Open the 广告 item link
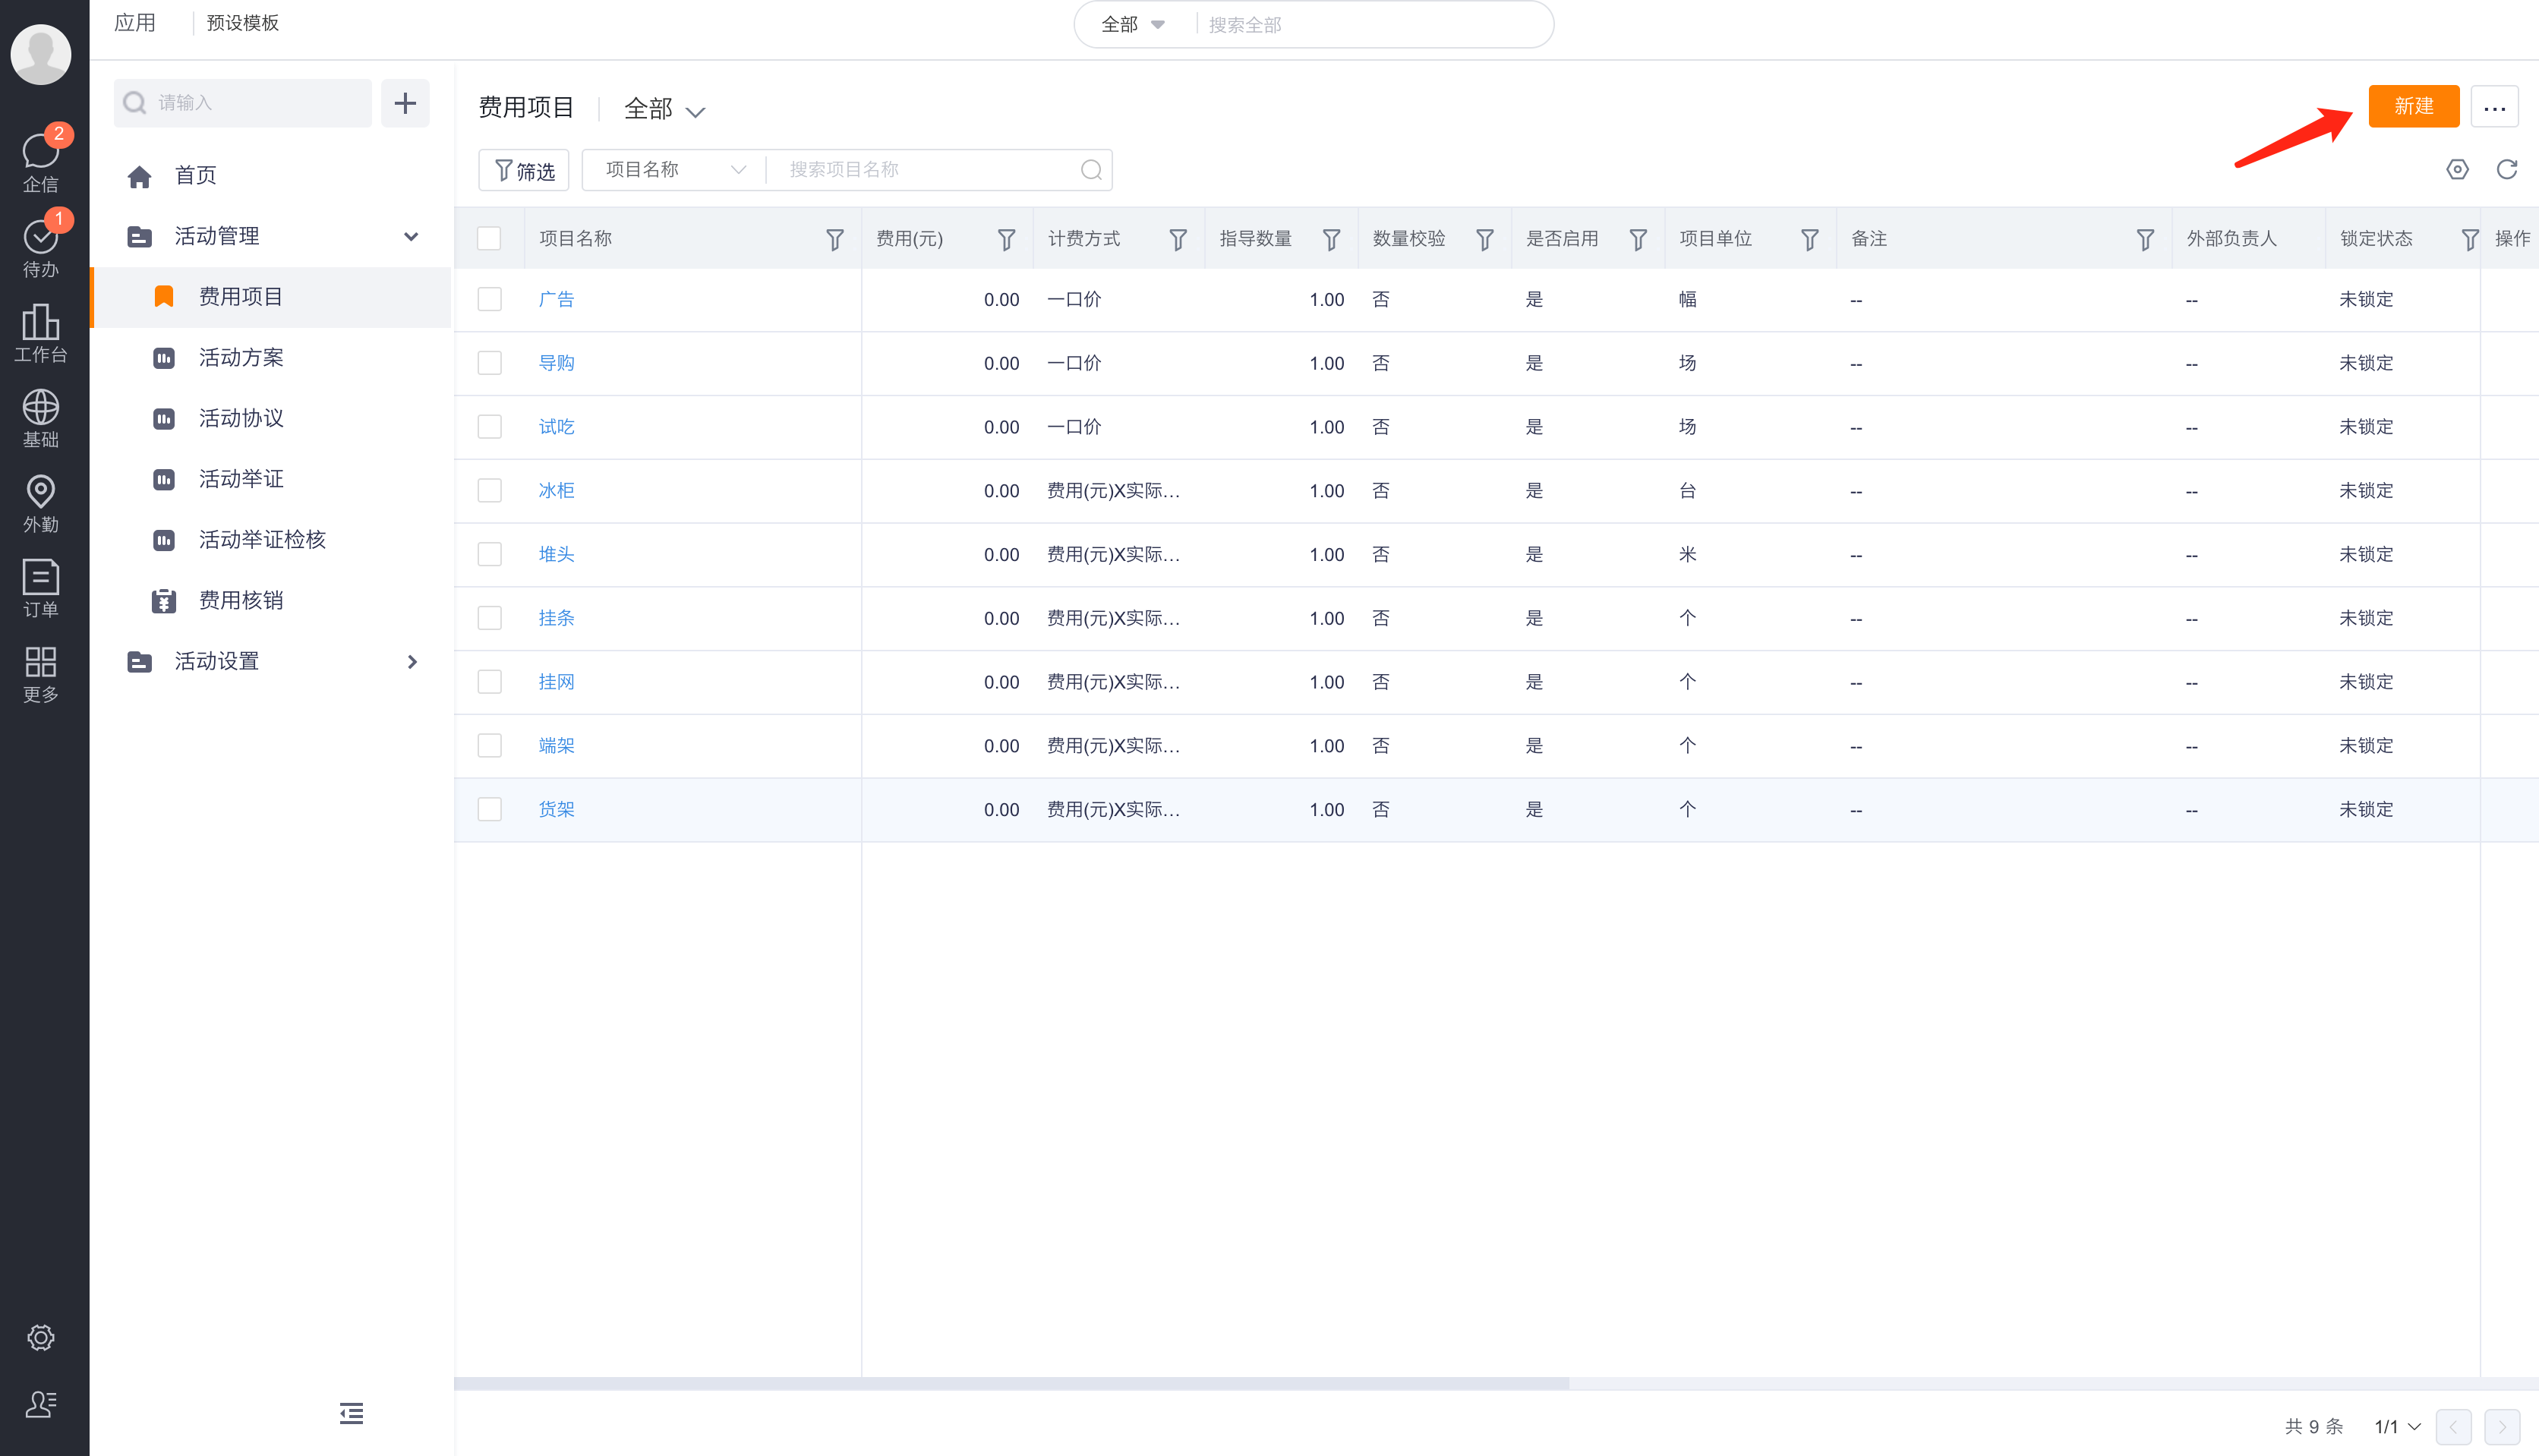 click(556, 299)
